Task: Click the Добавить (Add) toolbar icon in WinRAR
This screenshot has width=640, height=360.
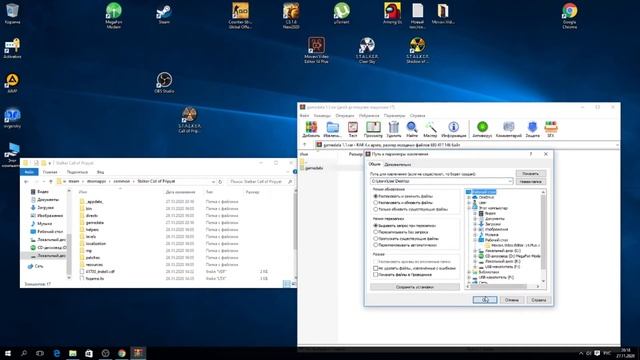Action: coord(311,129)
